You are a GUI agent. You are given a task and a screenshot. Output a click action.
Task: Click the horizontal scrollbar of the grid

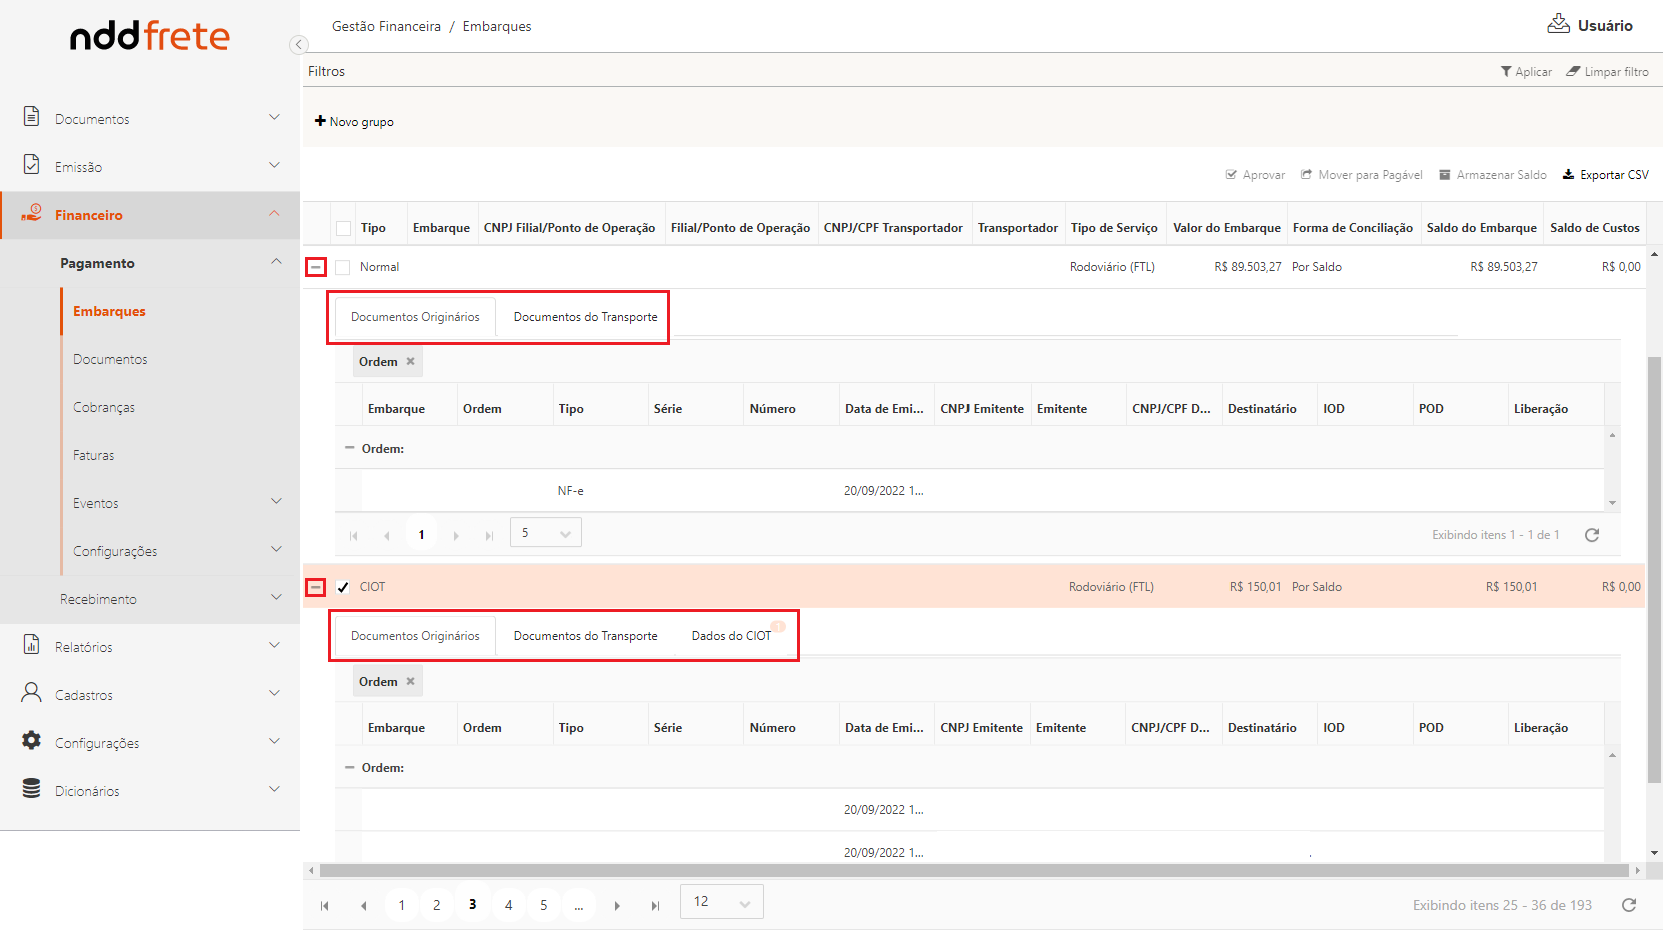(970, 871)
